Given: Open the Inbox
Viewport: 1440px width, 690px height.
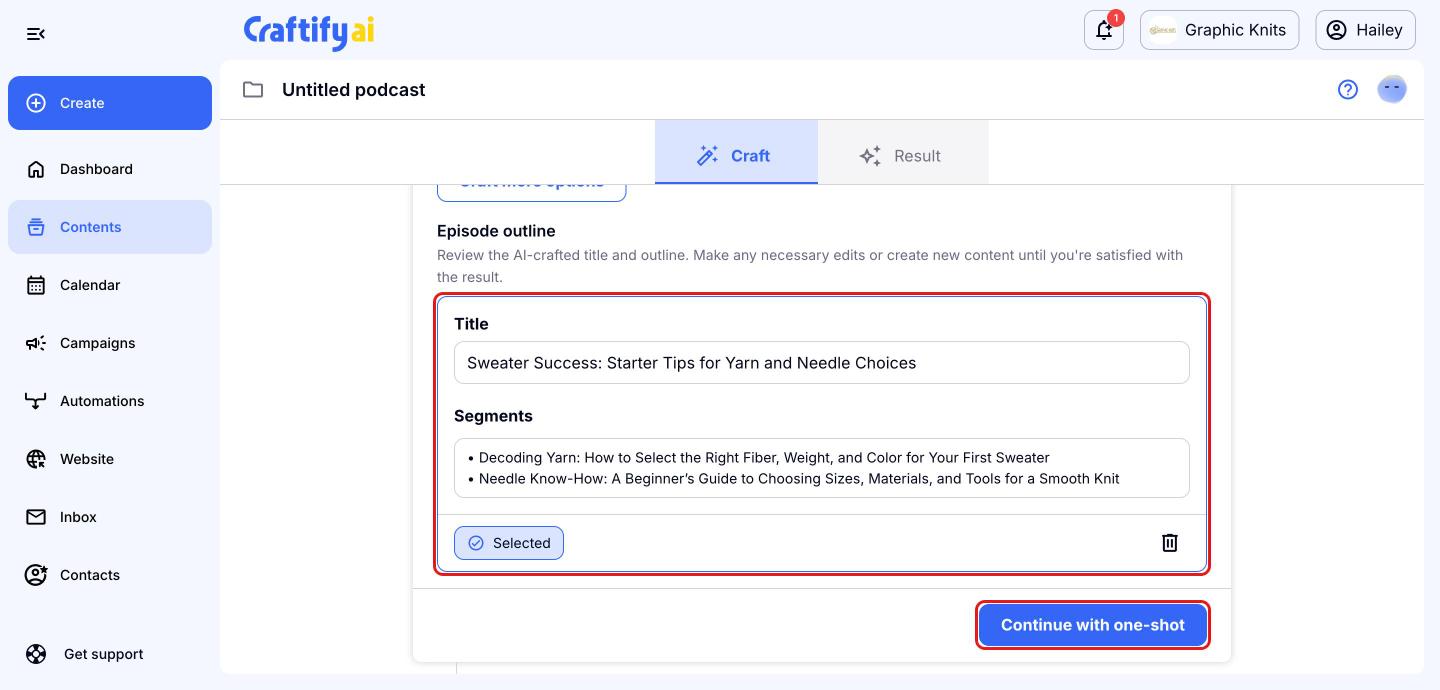Looking at the screenshot, I should (x=110, y=517).
